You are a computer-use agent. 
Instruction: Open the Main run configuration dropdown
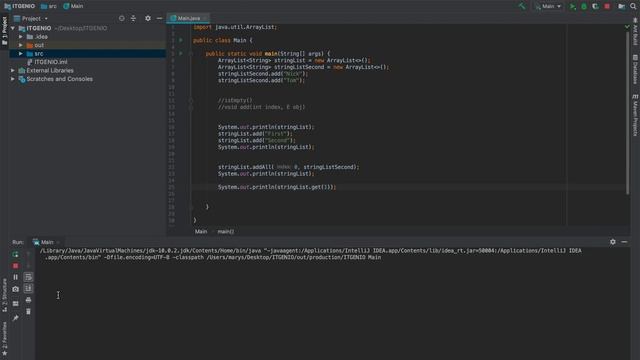tap(548, 6)
